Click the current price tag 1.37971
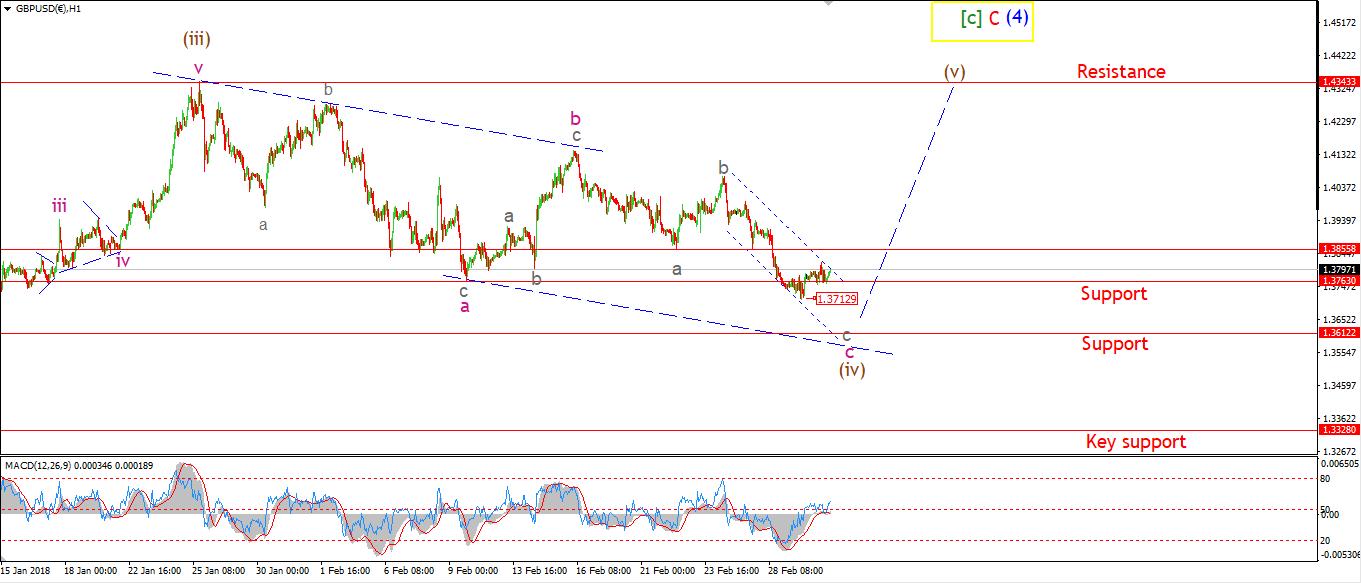 coord(1338,270)
